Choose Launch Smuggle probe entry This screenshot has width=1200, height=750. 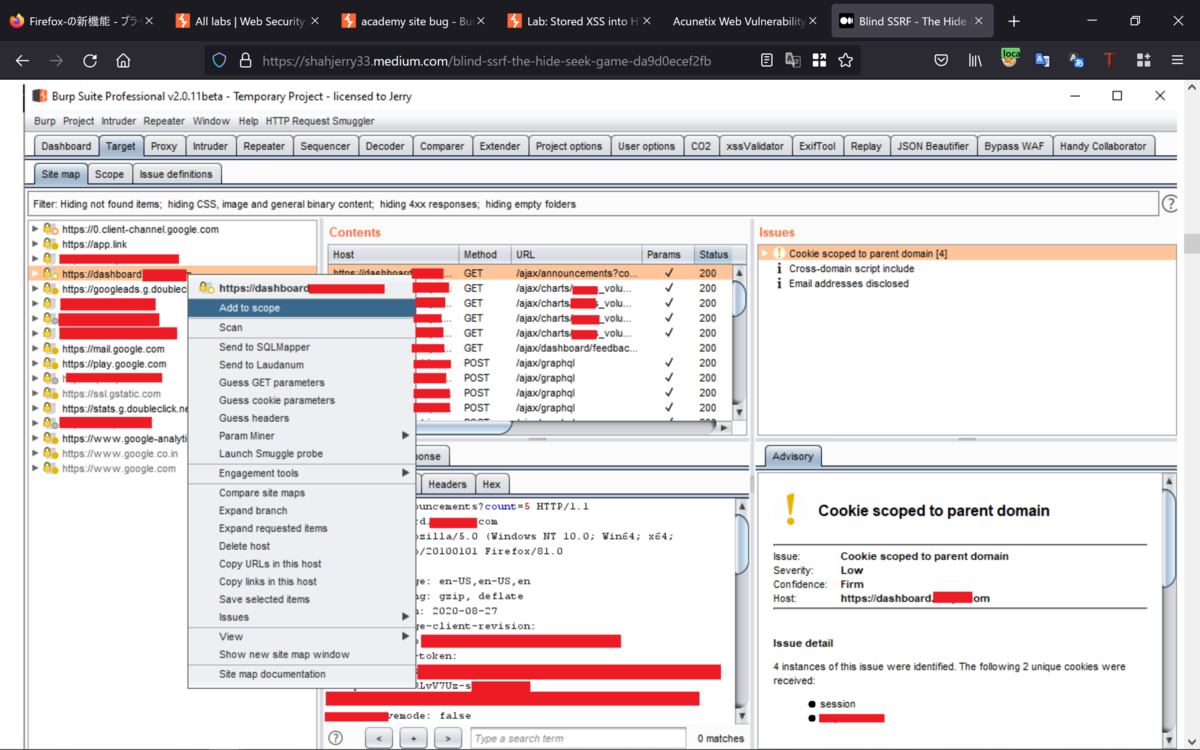302,454
